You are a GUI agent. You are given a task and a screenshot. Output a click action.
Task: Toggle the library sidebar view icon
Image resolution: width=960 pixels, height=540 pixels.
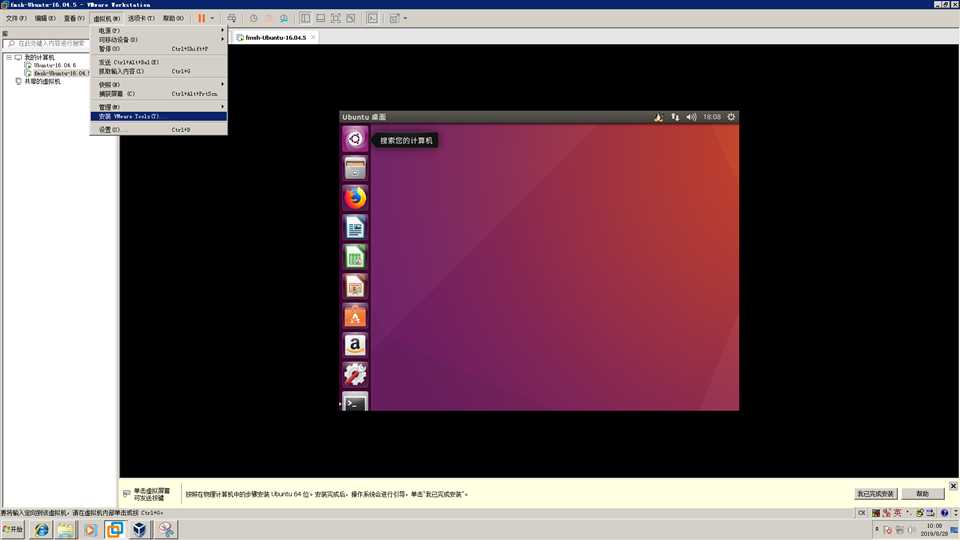[305, 18]
